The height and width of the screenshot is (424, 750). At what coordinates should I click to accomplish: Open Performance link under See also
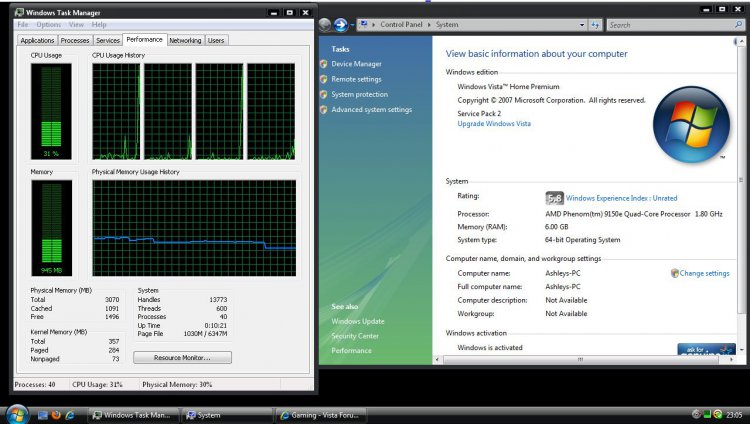(351, 350)
